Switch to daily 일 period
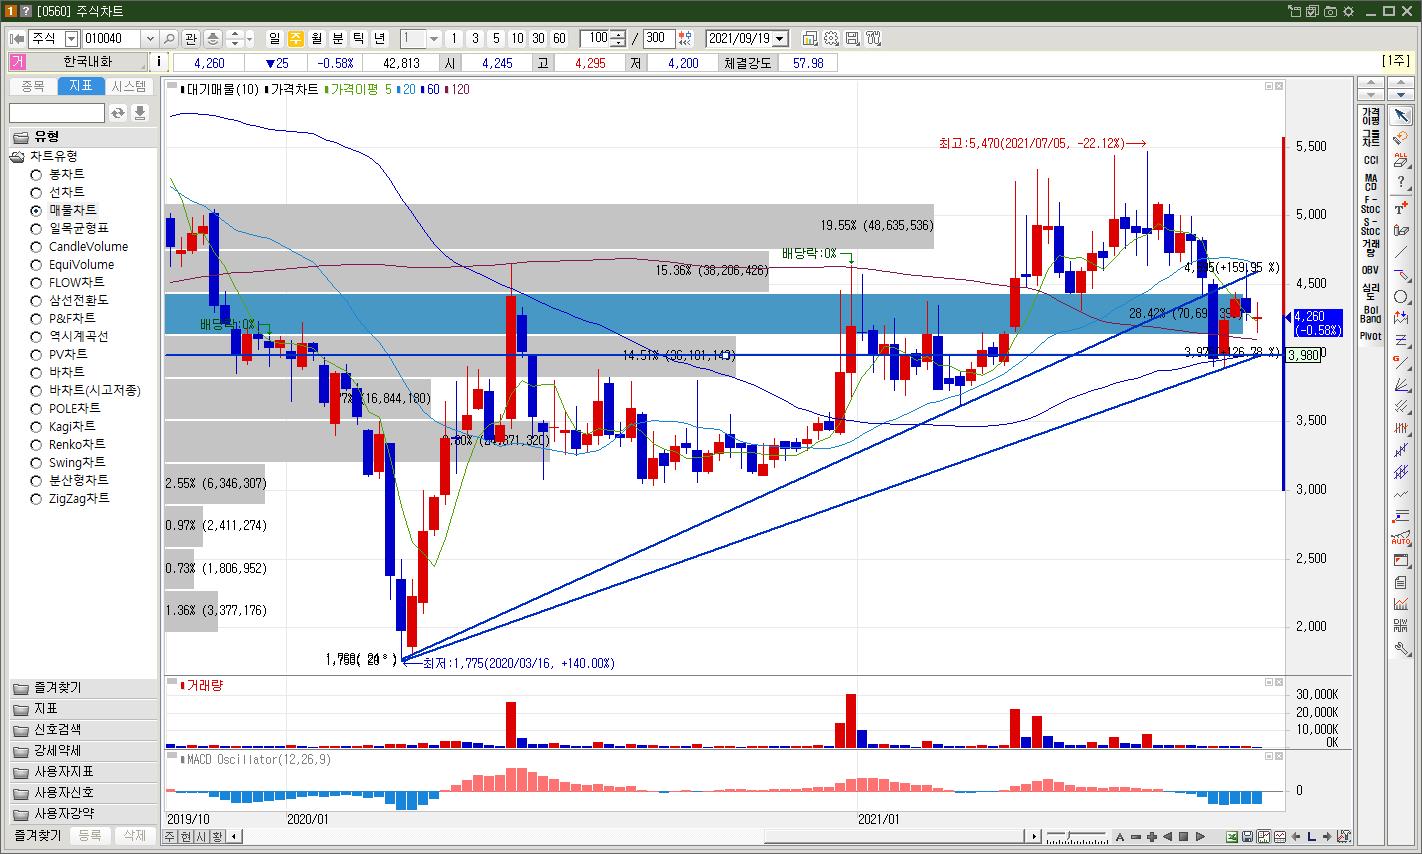1422x854 pixels. [x=275, y=38]
